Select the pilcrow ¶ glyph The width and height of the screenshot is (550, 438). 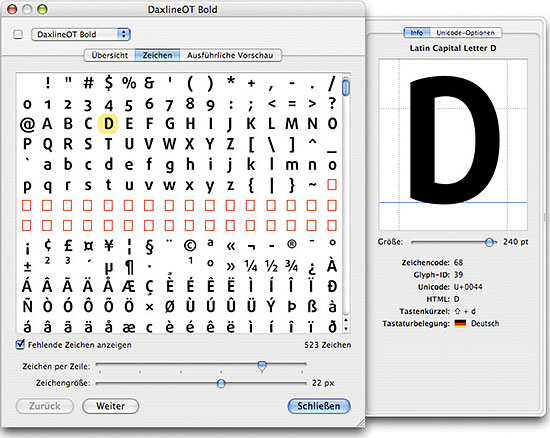click(x=129, y=267)
